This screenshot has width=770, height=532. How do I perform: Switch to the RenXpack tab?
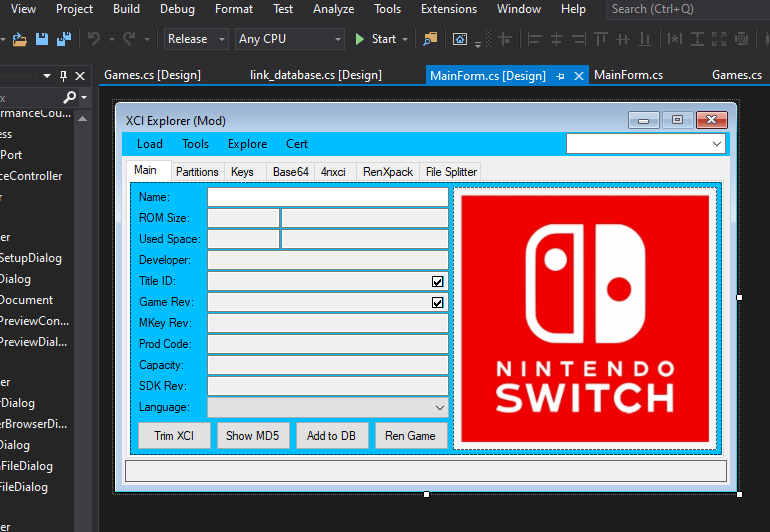click(x=388, y=172)
